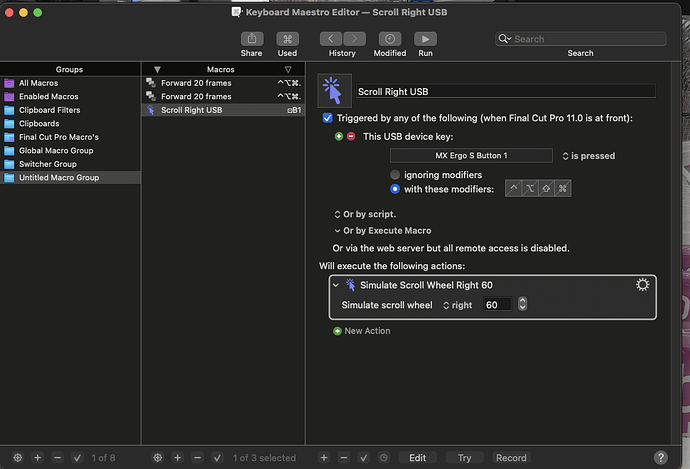Click the Scroll Right USB macro icon well
Image resolution: width=690 pixels, height=469 pixels.
(x=334, y=91)
